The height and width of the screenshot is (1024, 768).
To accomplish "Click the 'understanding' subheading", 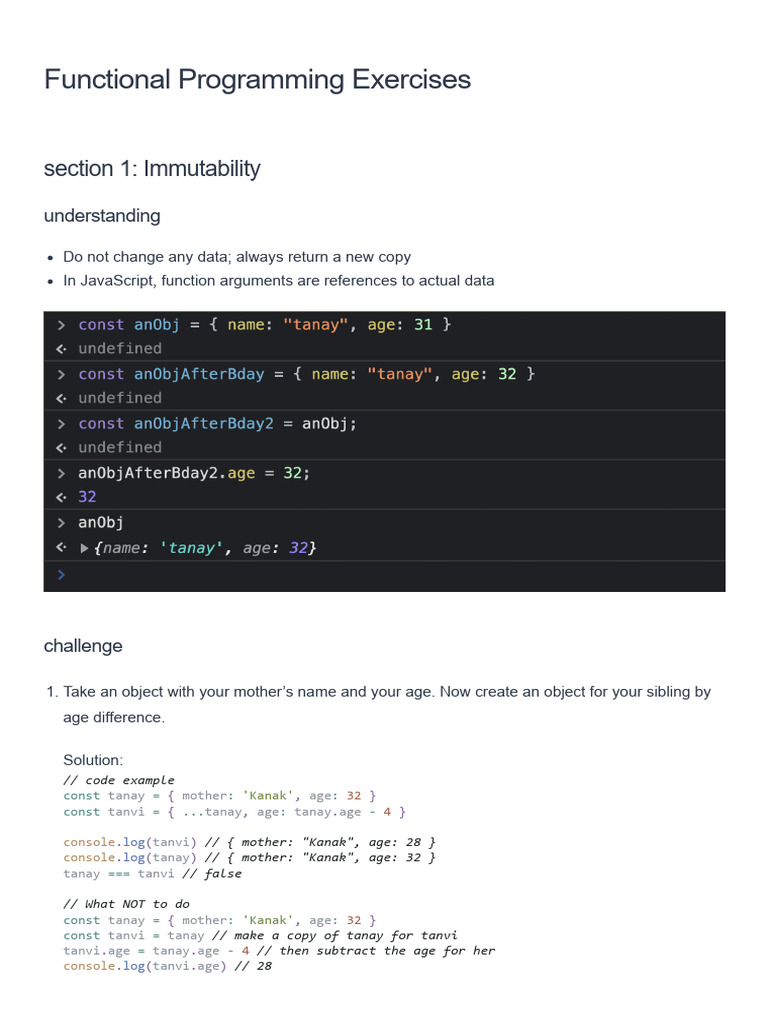I will 102,215.
